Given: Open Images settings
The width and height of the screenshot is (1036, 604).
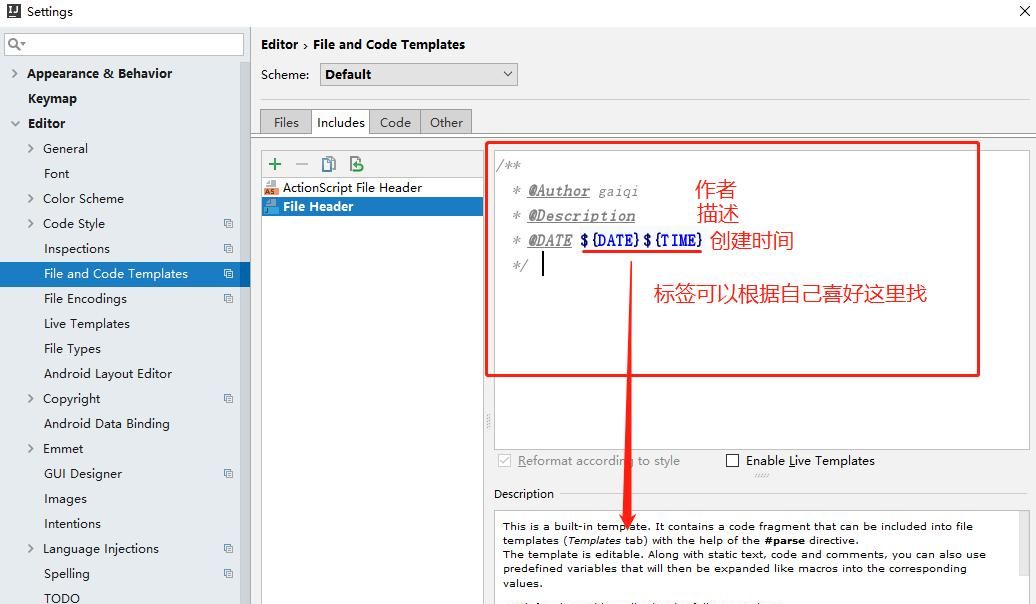Looking at the screenshot, I should coord(65,499).
